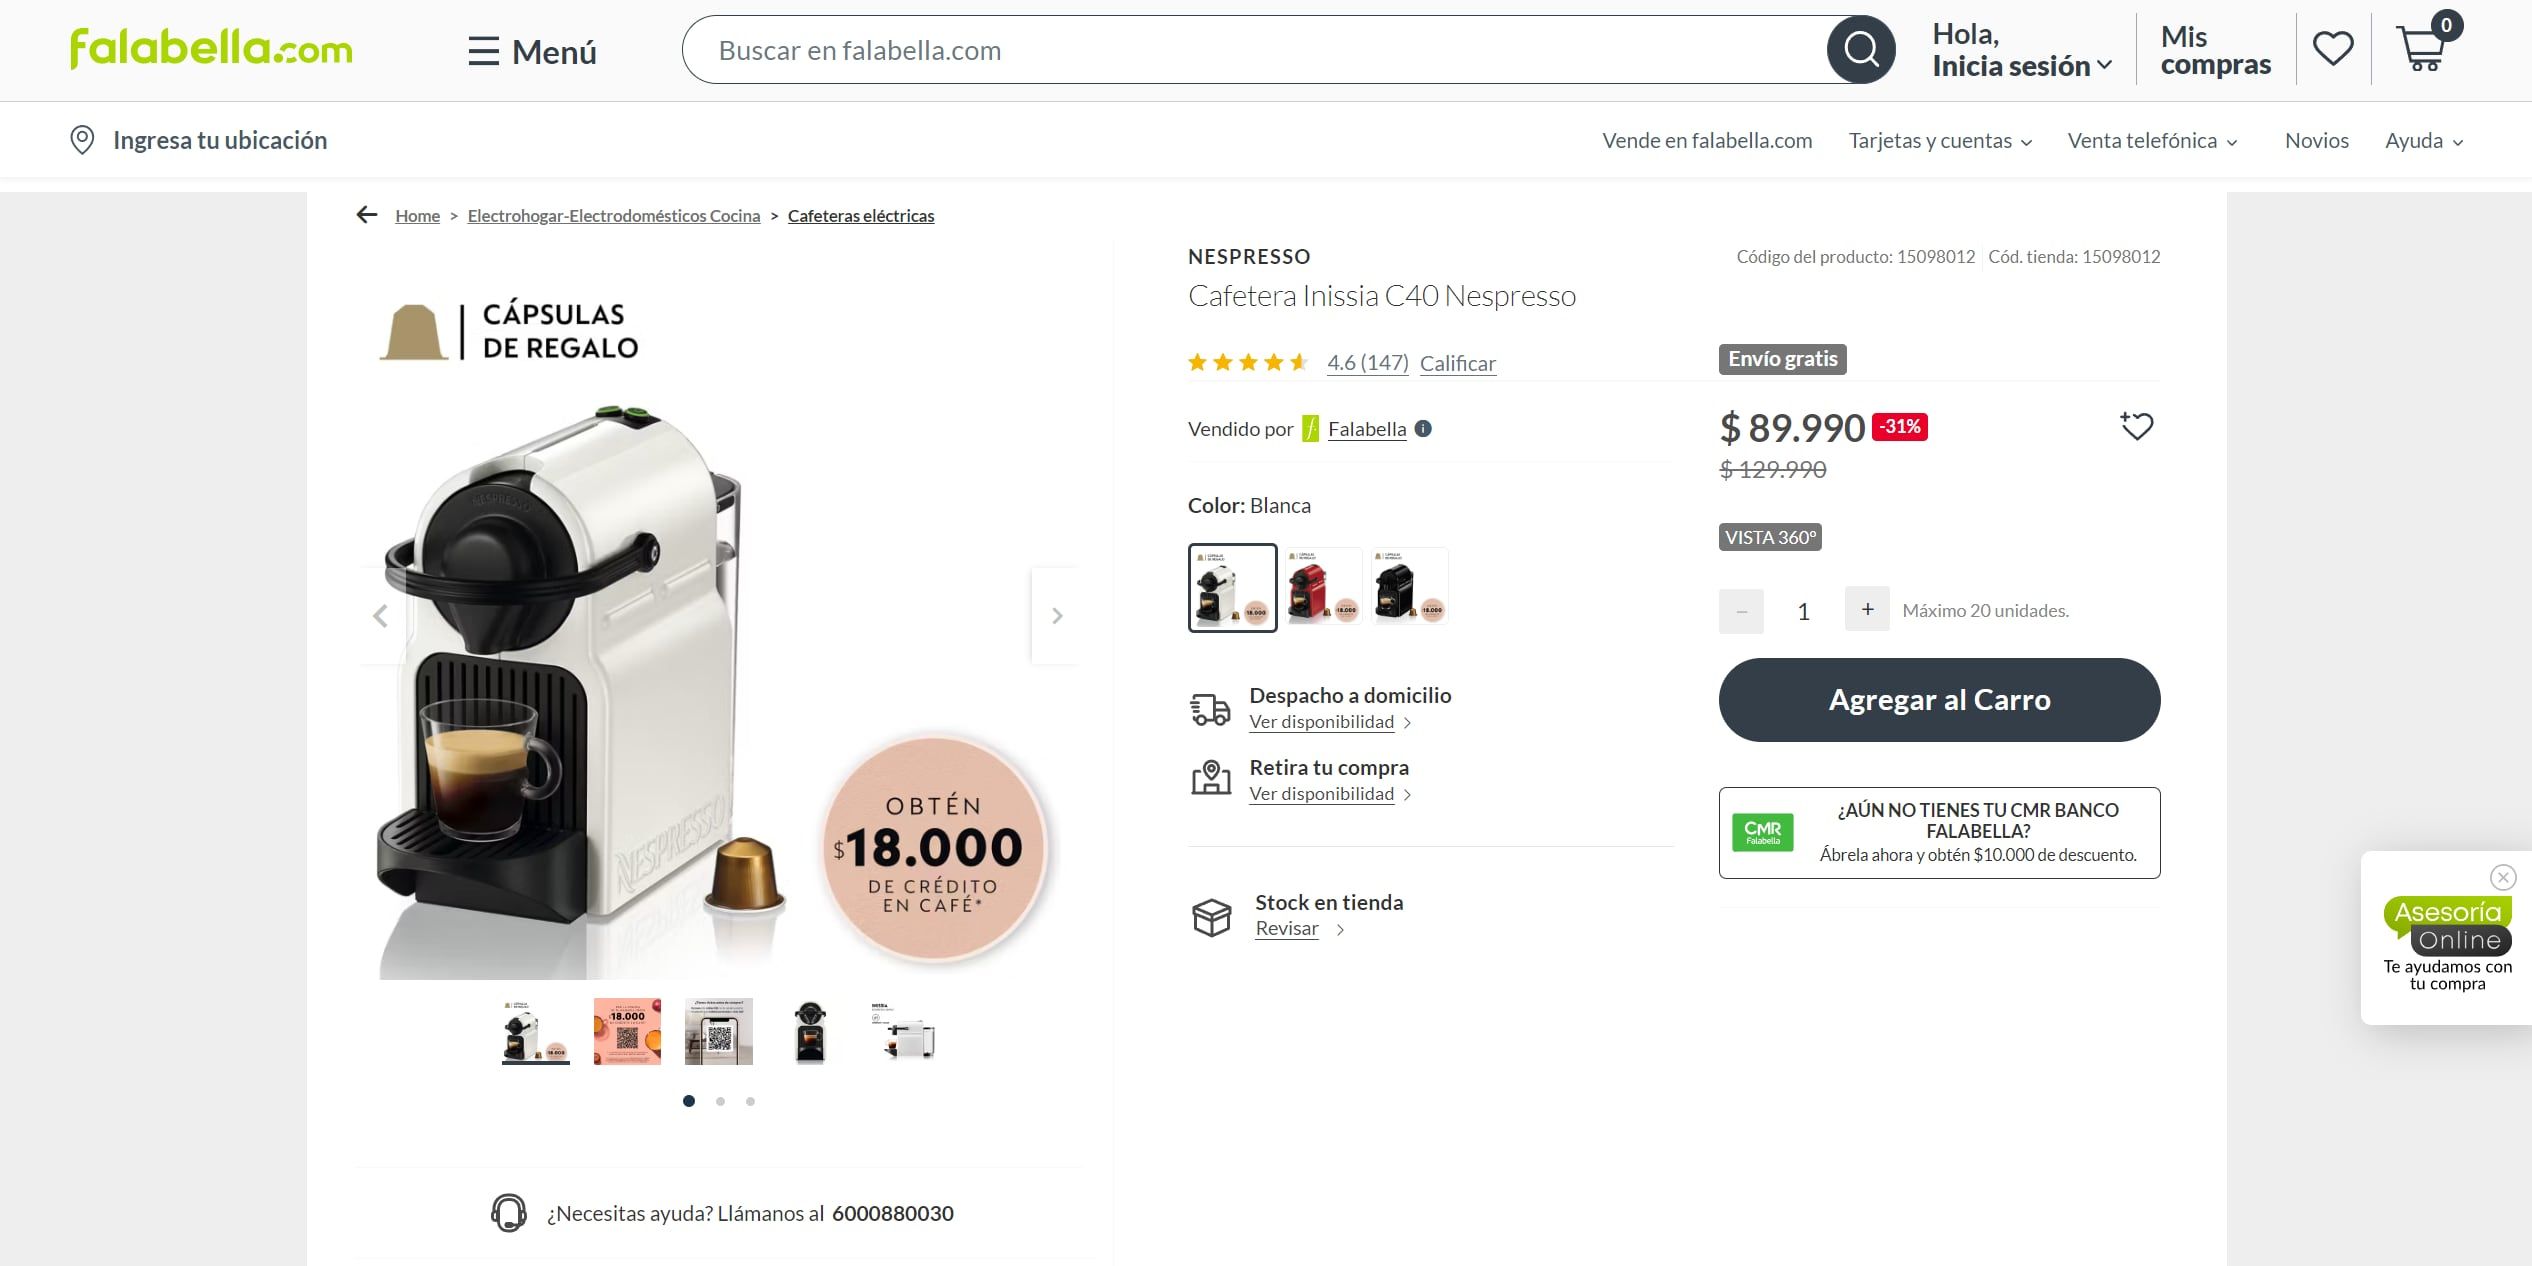Expand the Ayuda dropdown
This screenshot has width=2532, height=1266.
coord(2423,140)
